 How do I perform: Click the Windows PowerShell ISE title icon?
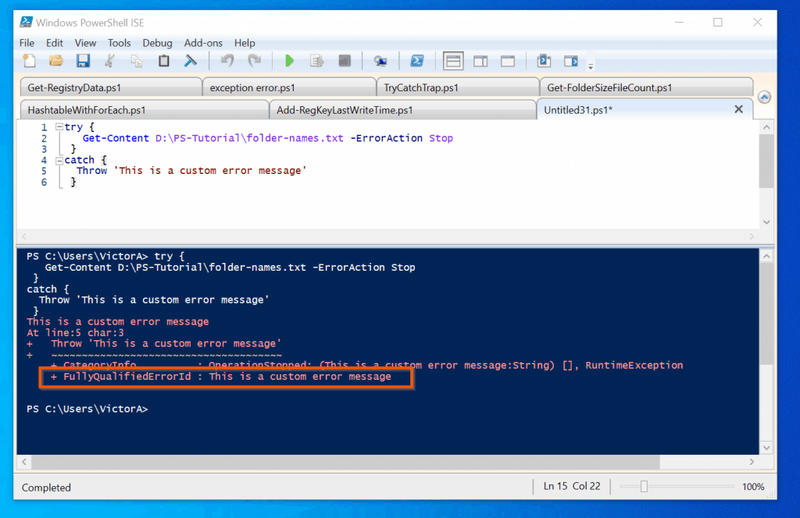click(26, 22)
